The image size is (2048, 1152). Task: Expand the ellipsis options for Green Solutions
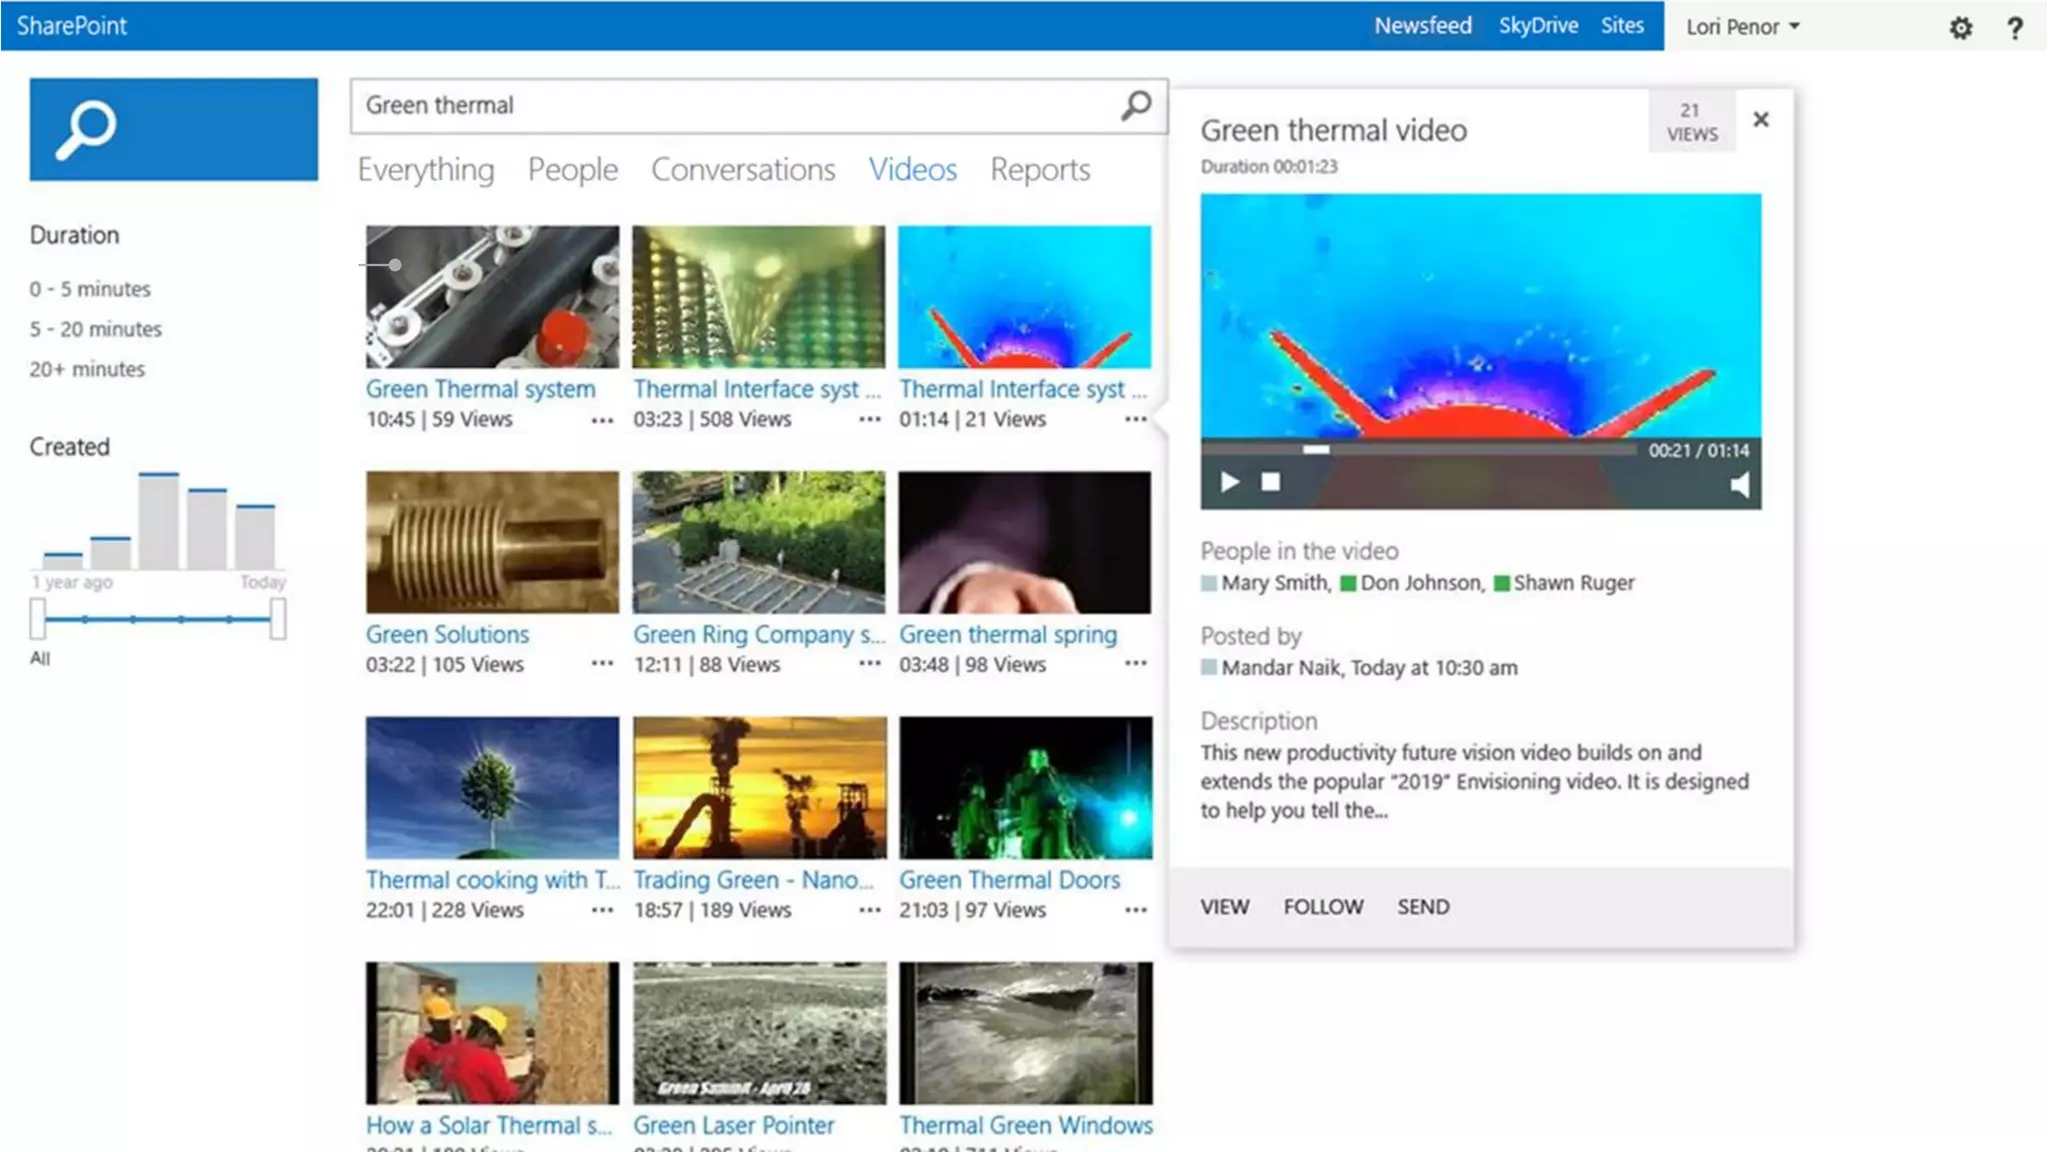[x=602, y=664]
